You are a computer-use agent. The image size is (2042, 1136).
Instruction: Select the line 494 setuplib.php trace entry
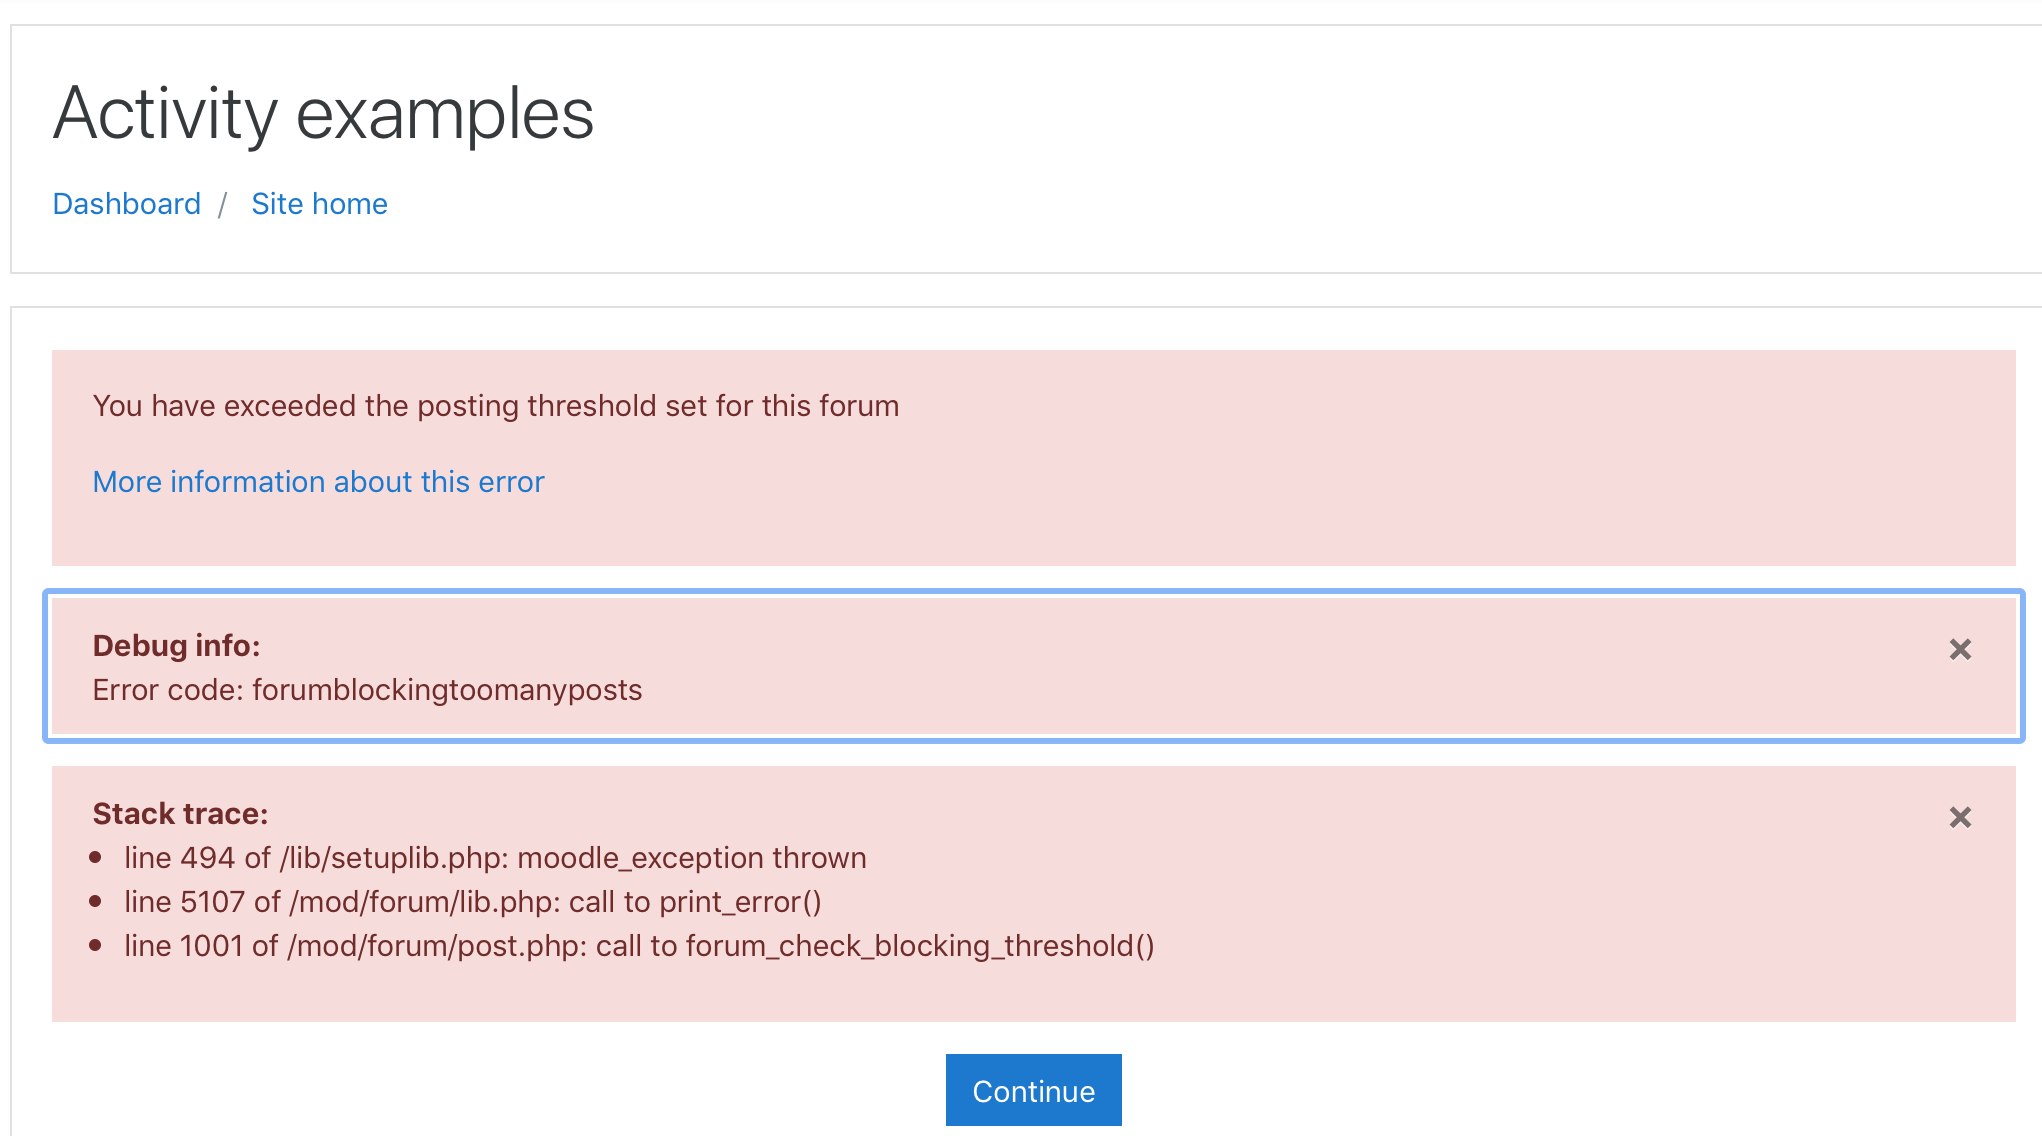point(495,858)
